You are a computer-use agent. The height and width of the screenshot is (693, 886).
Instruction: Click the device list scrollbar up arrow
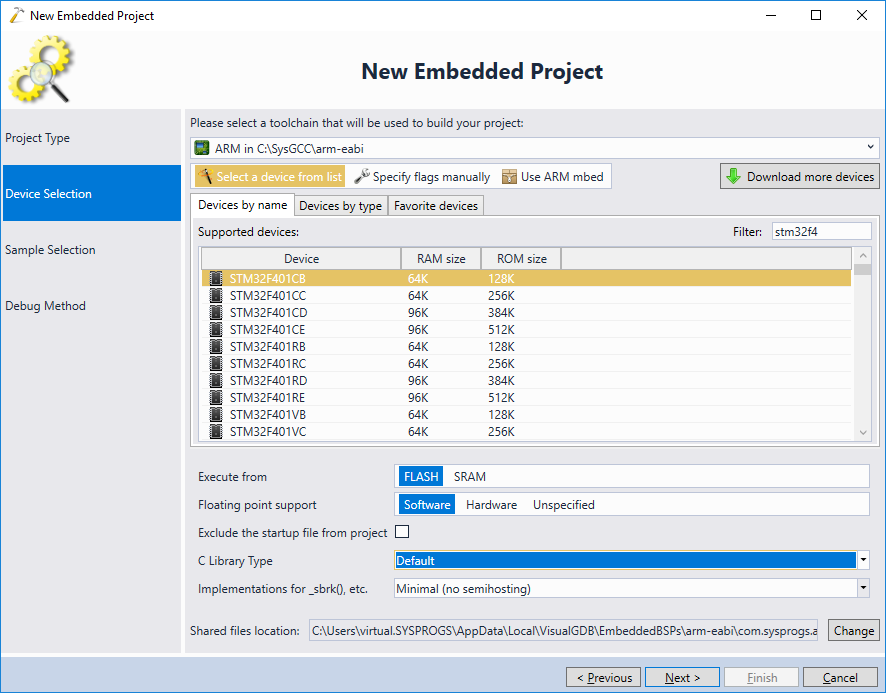863,255
